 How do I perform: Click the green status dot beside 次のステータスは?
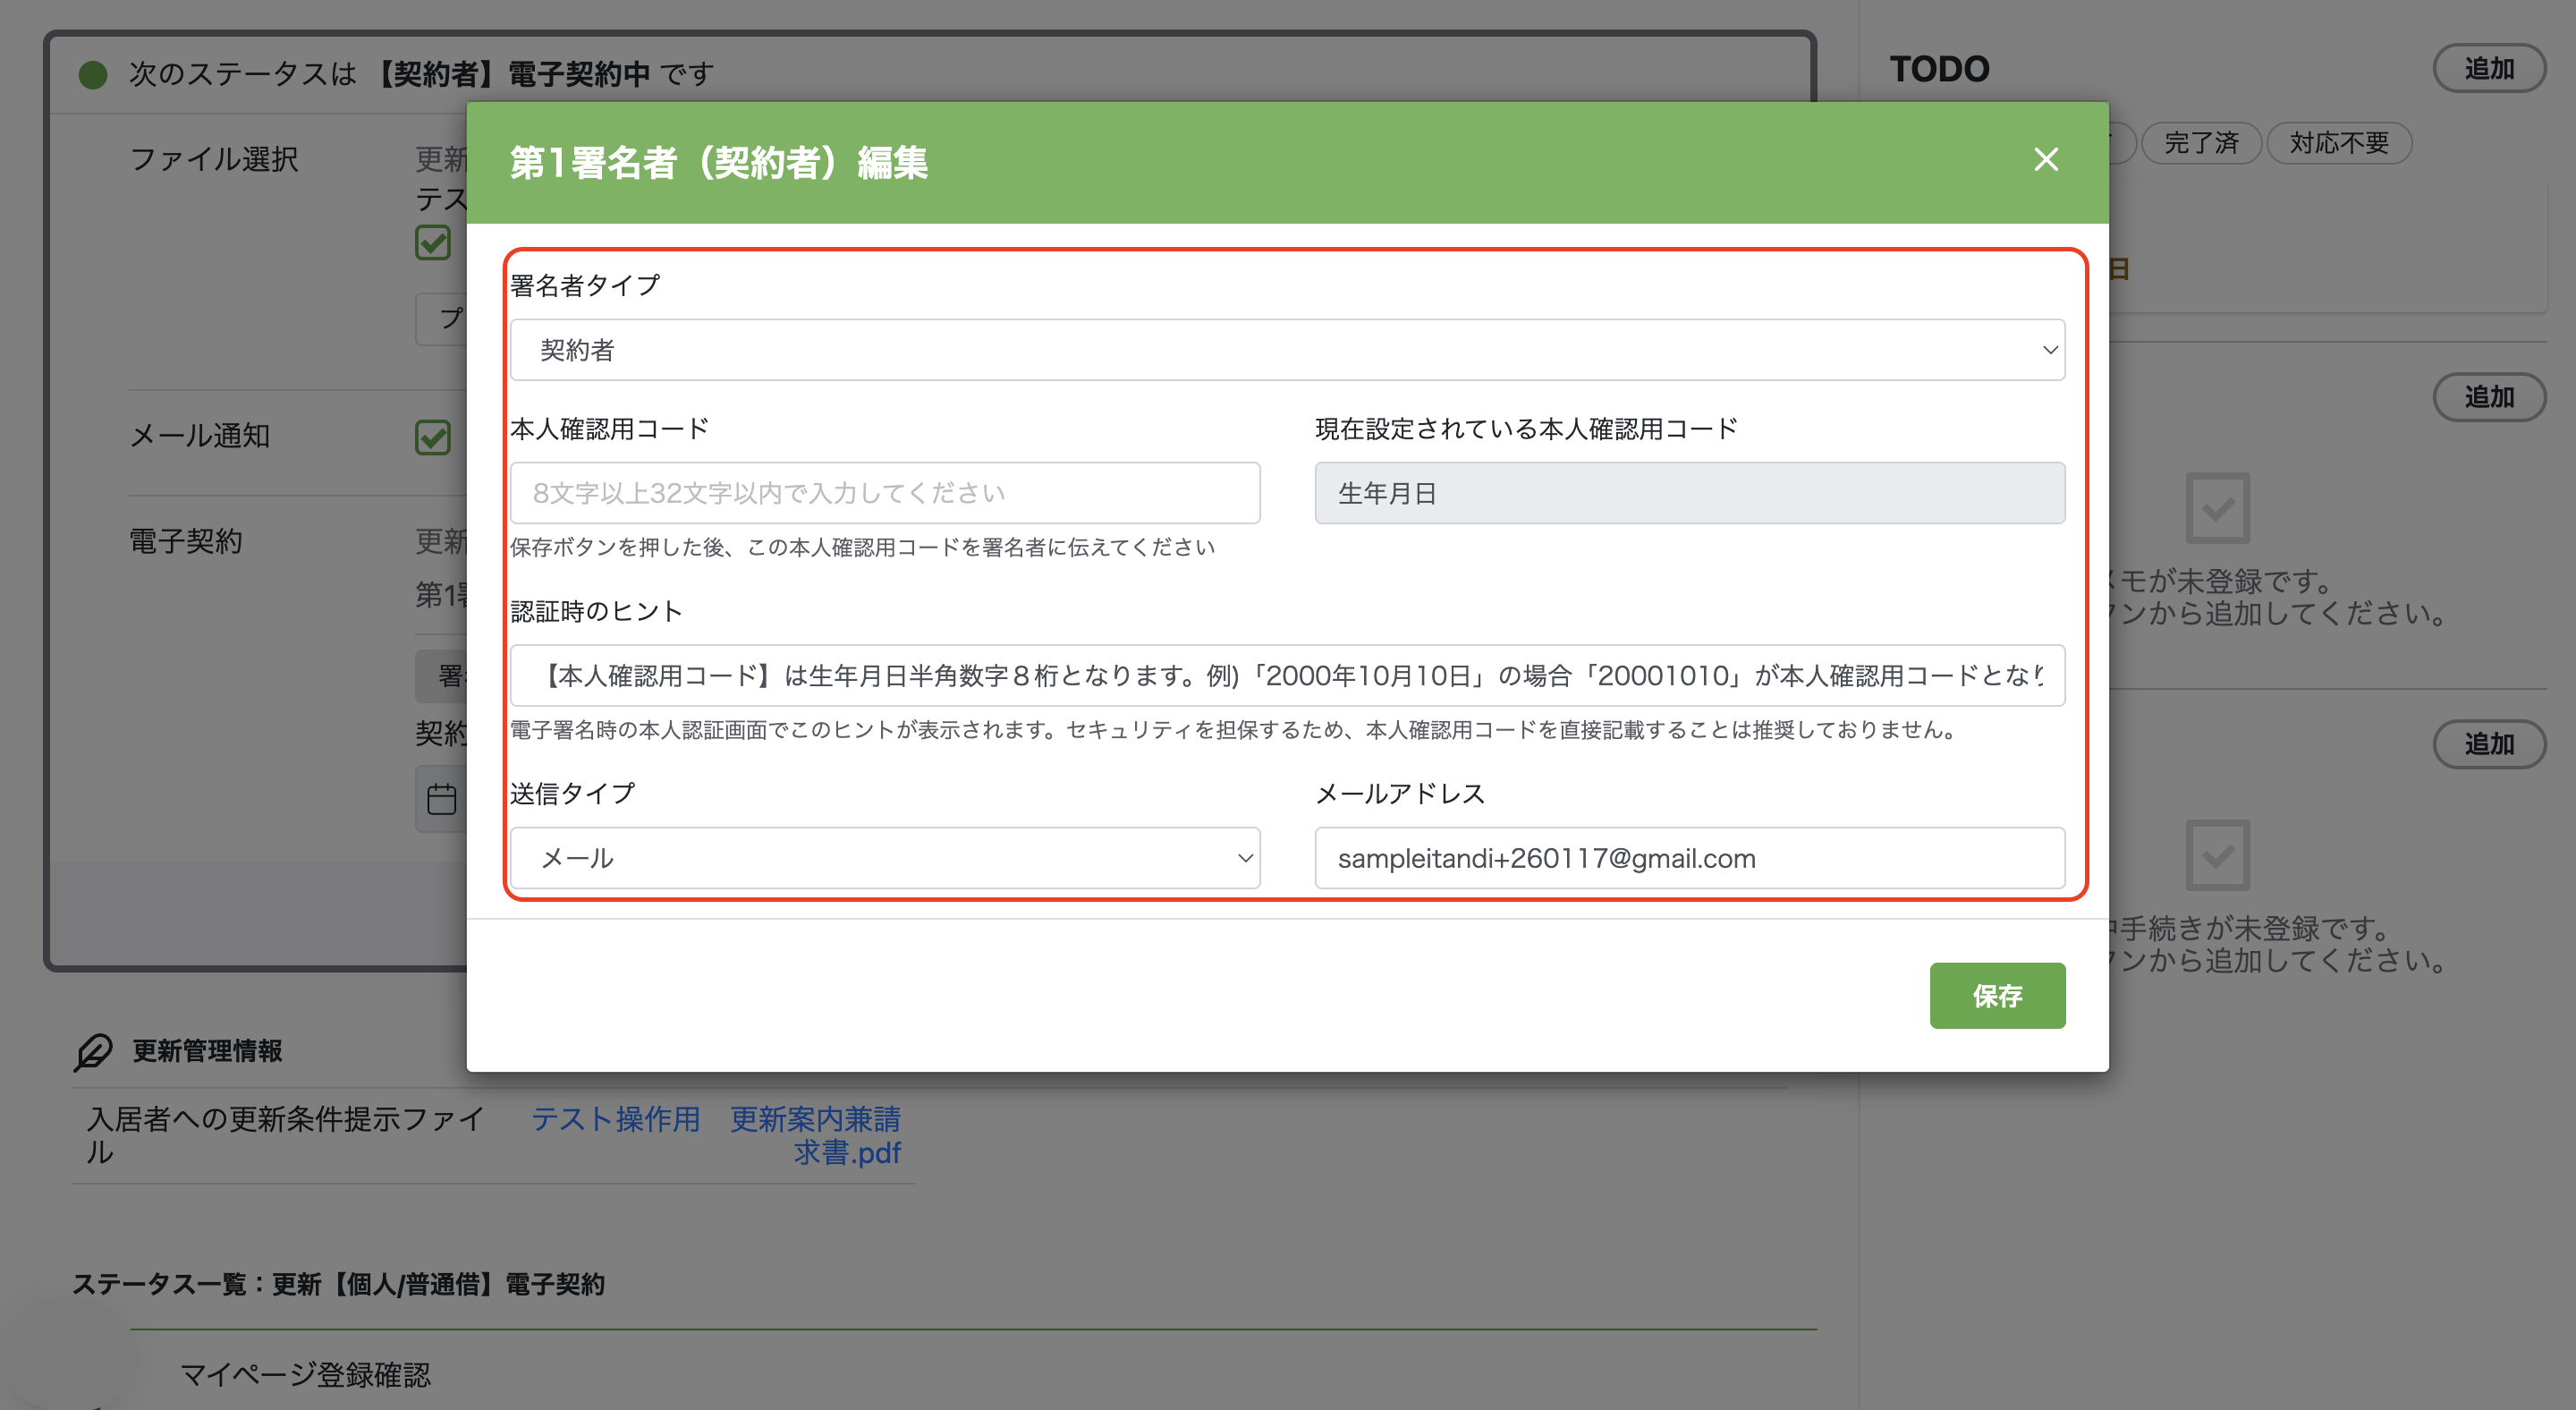(93, 74)
